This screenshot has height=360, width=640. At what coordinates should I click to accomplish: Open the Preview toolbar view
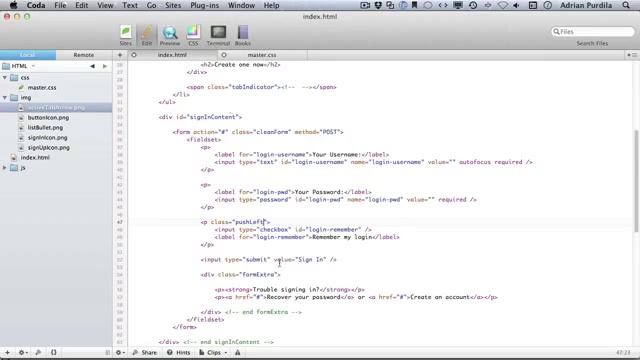pos(169,35)
